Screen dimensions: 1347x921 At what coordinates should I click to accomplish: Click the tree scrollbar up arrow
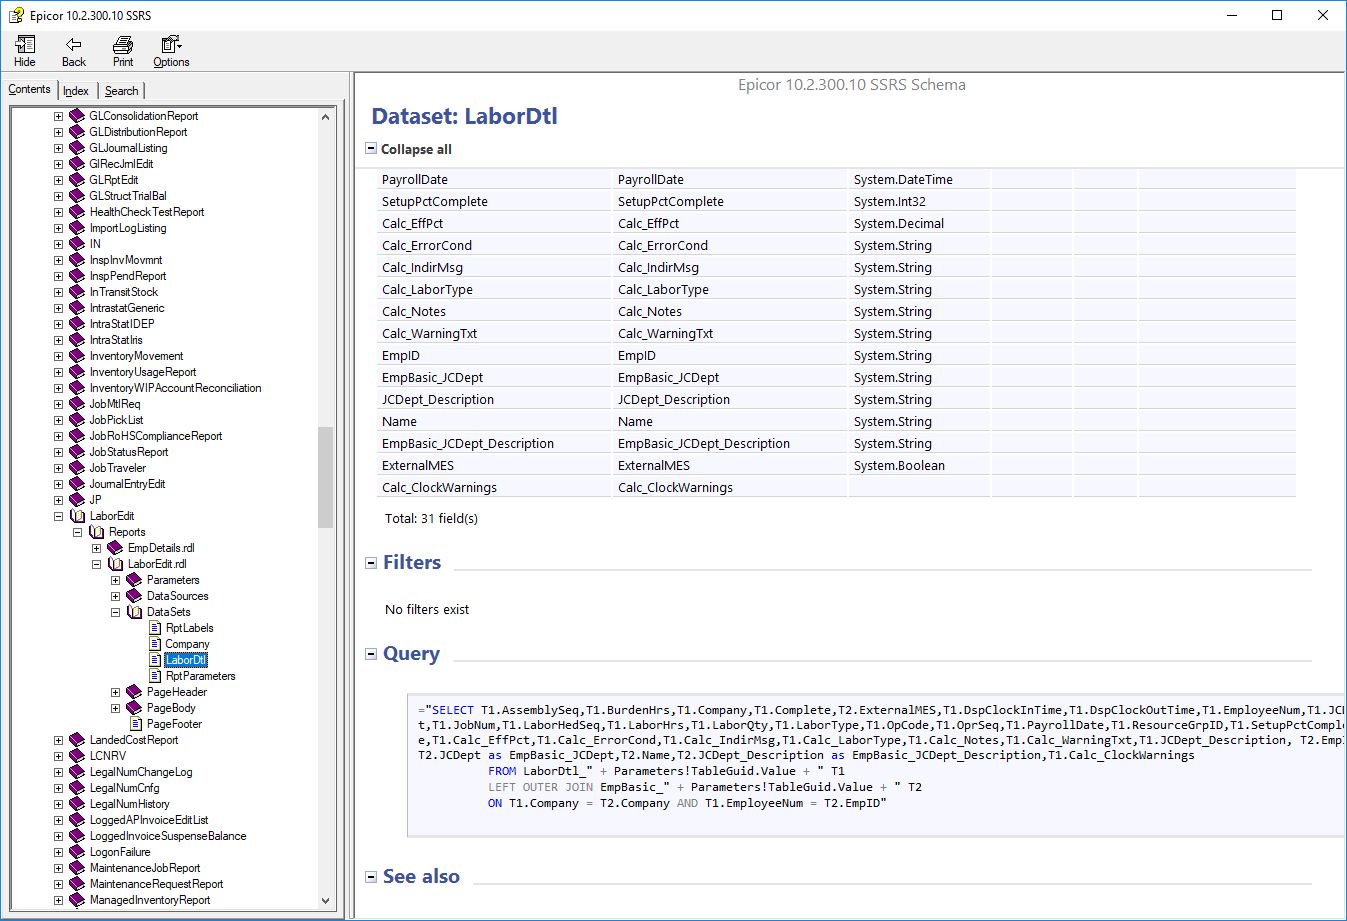point(325,117)
